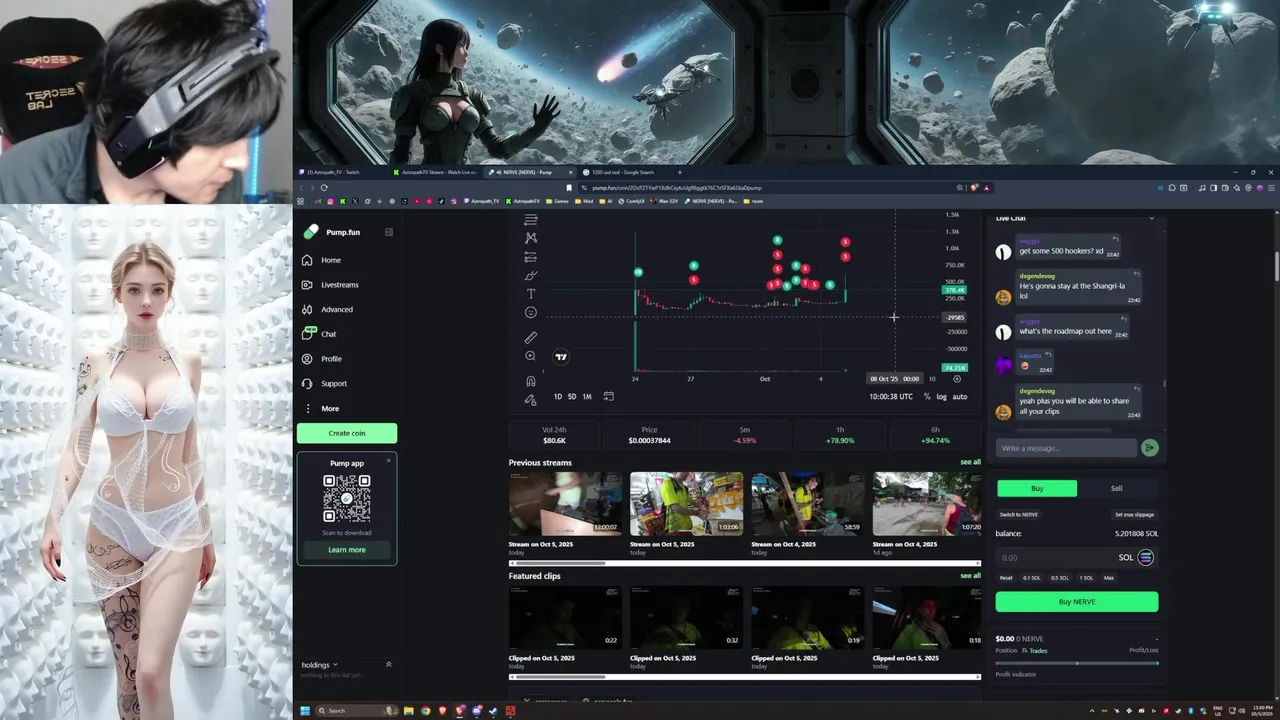Viewport: 1280px width, 720px height.
Task: Select the forecasting lines tool
Action: click(531, 257)
